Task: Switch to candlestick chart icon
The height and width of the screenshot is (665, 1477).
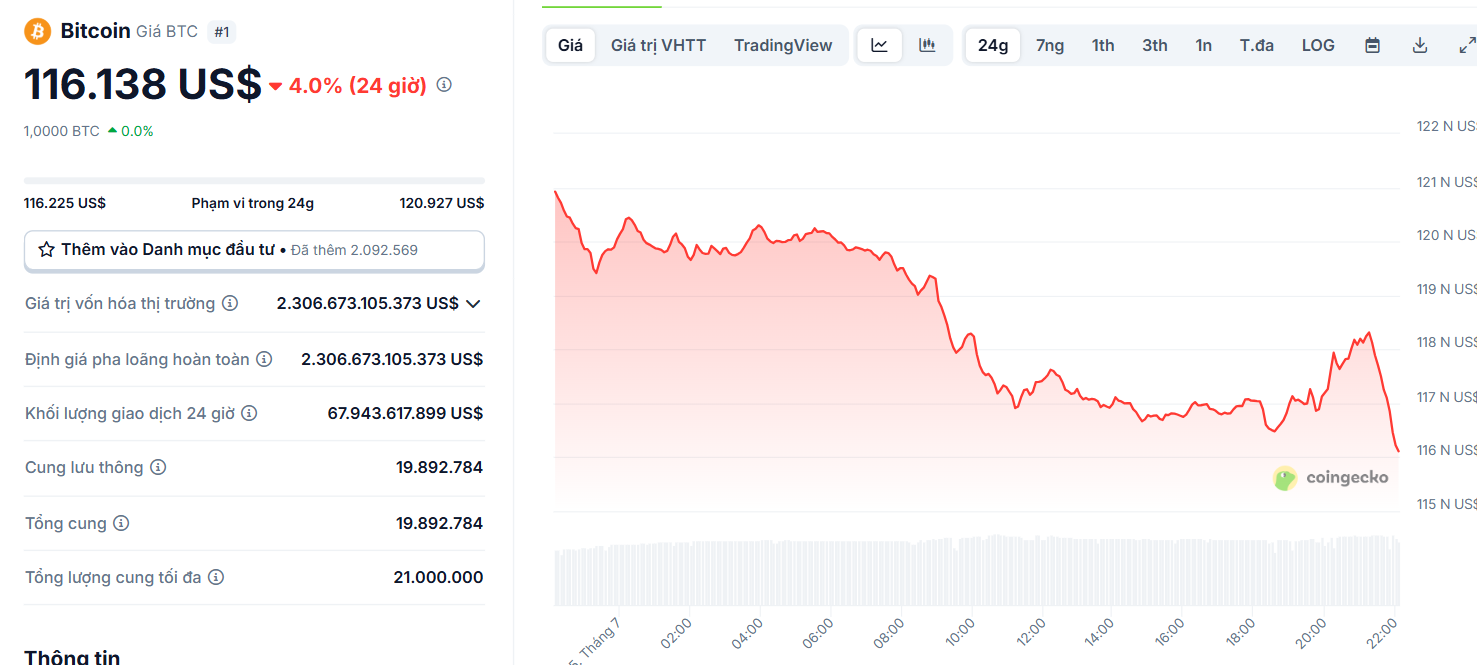Action: pyautogui.click(x=927, y=45)
